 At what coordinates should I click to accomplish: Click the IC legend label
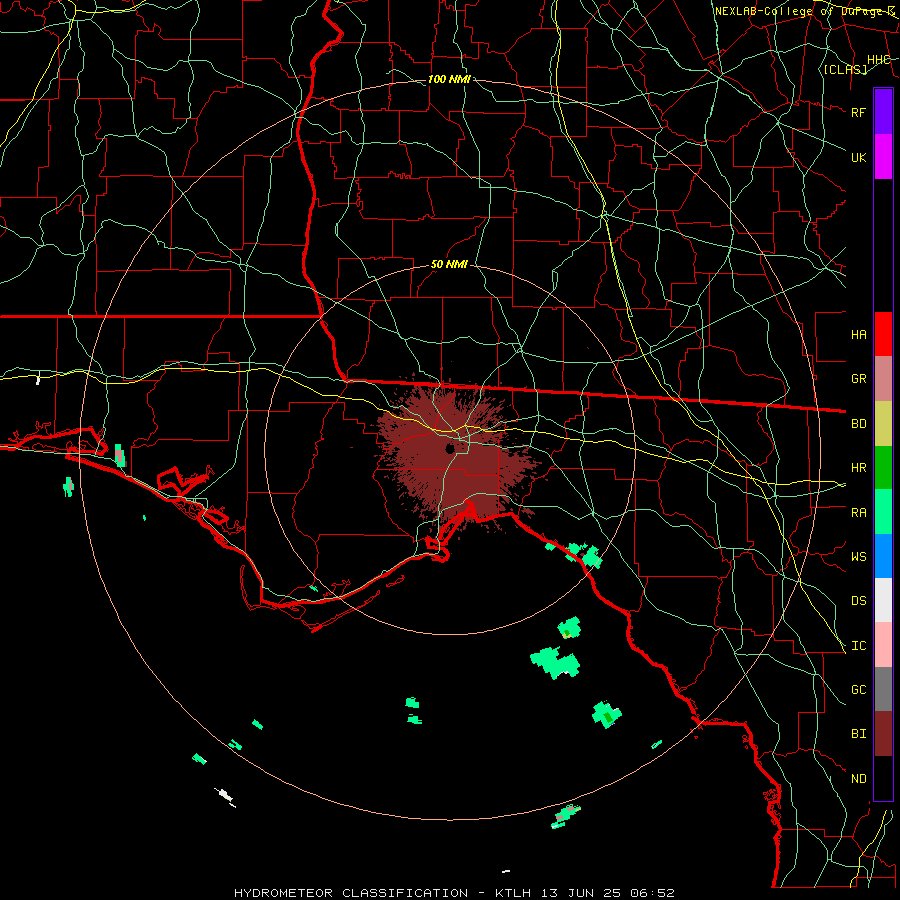click(858, 646)
